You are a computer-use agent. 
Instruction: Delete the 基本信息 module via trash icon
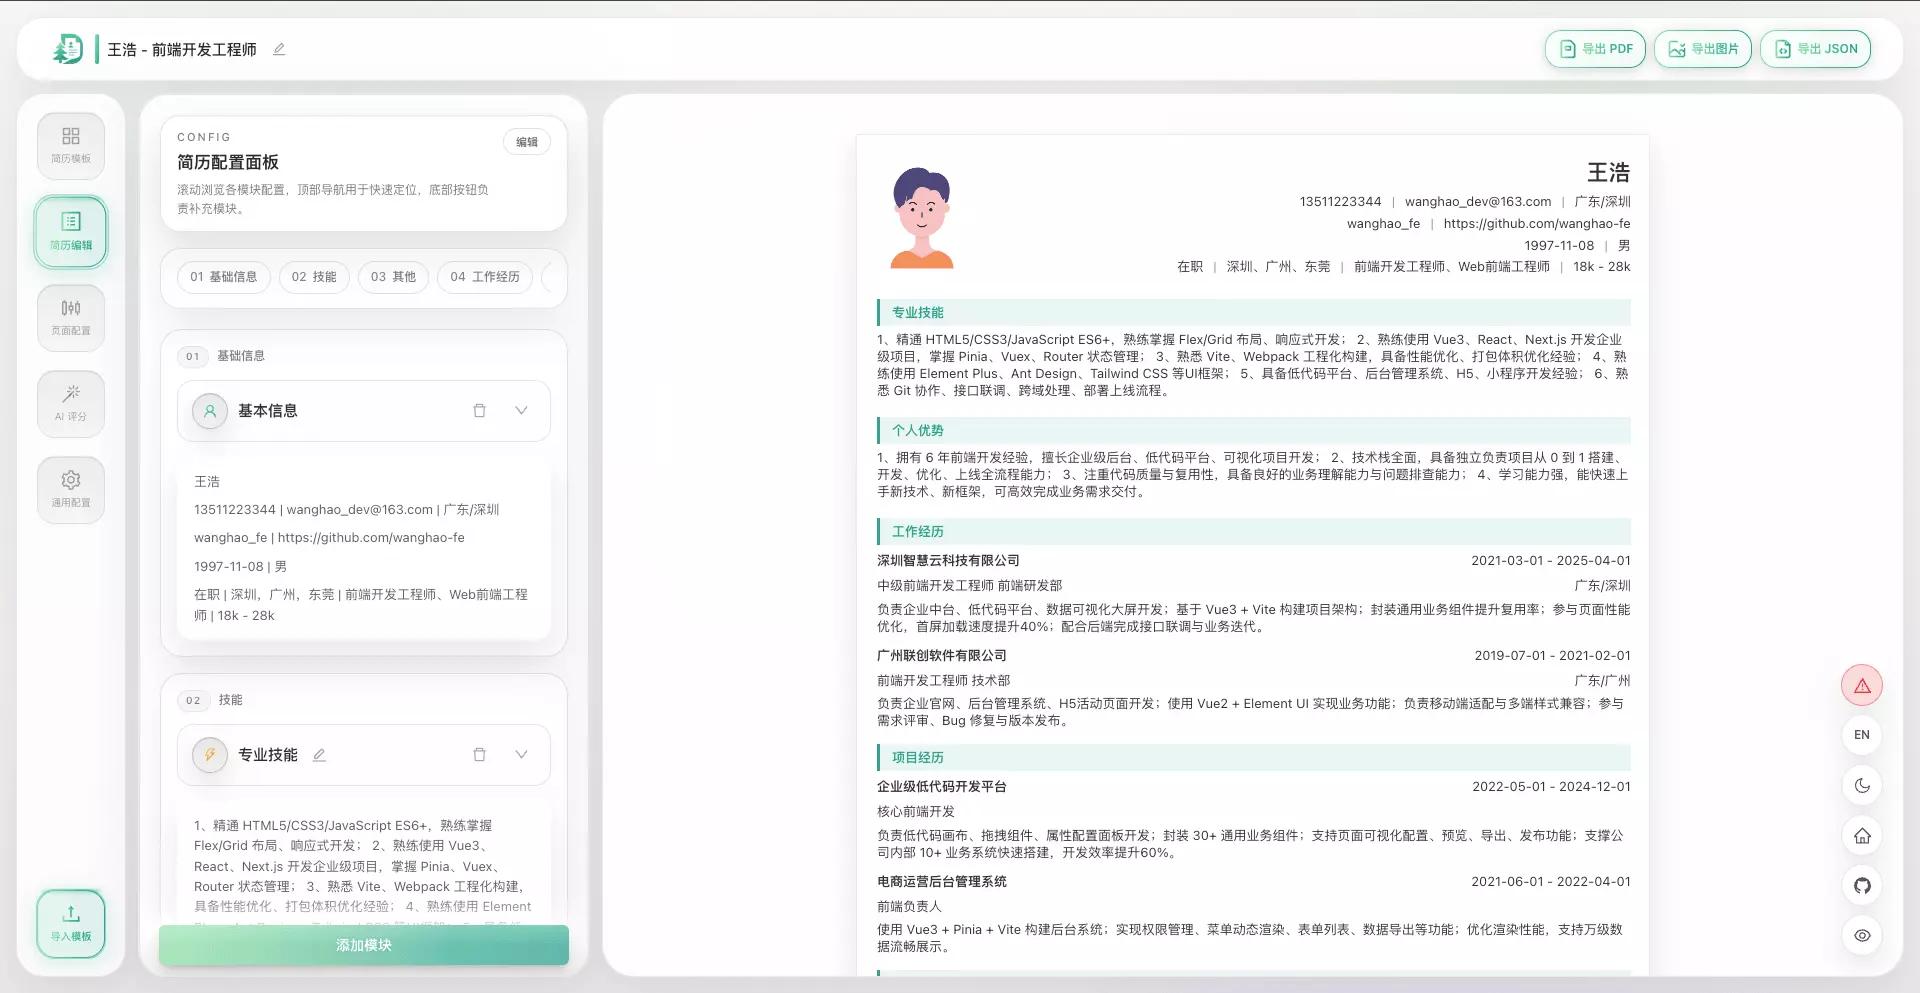(x=479, y=410)
